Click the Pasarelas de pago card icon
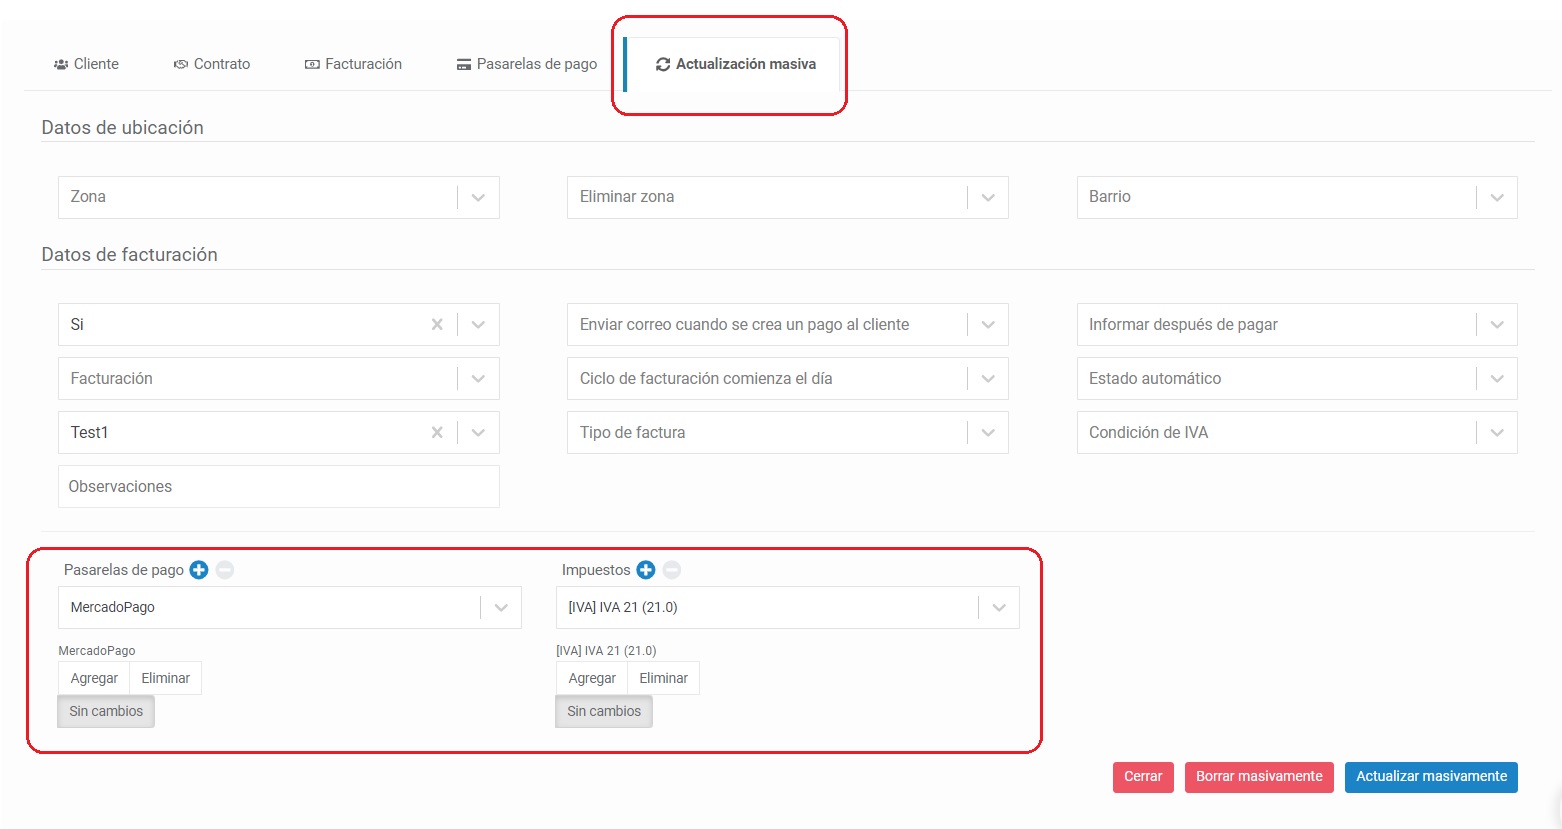 tap(464, 64)
